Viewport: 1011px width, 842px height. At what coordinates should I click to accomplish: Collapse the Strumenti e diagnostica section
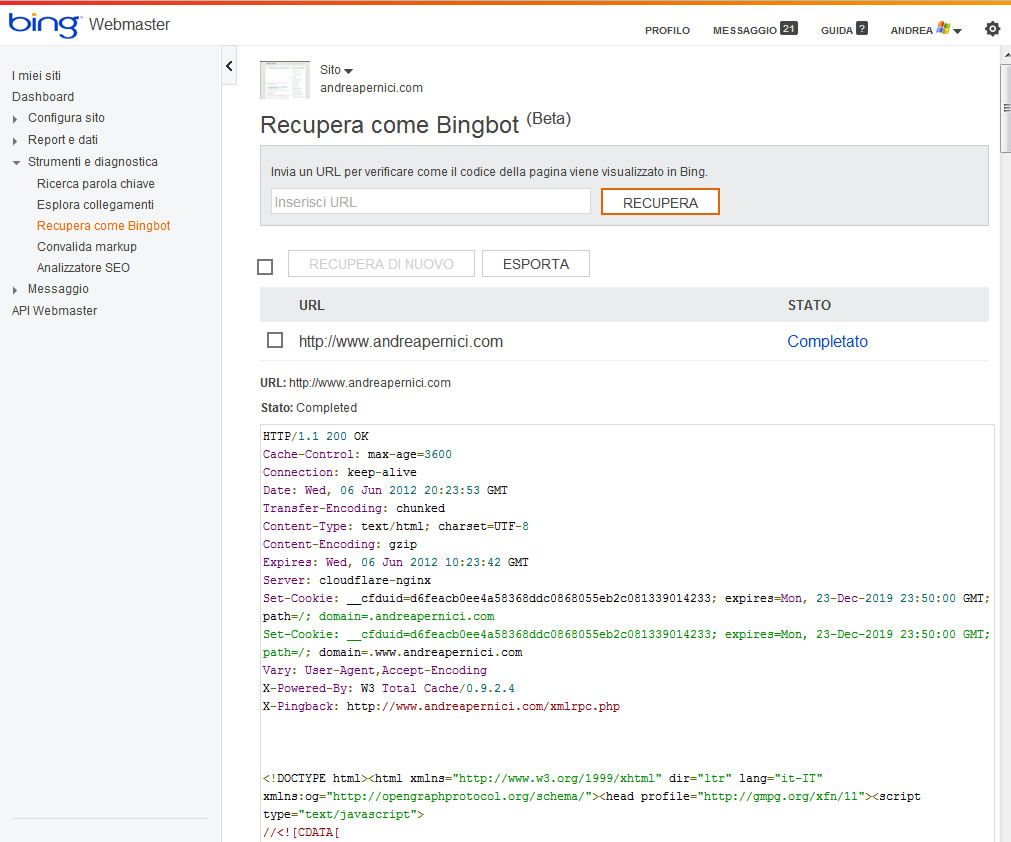click(x=16, y=162)
